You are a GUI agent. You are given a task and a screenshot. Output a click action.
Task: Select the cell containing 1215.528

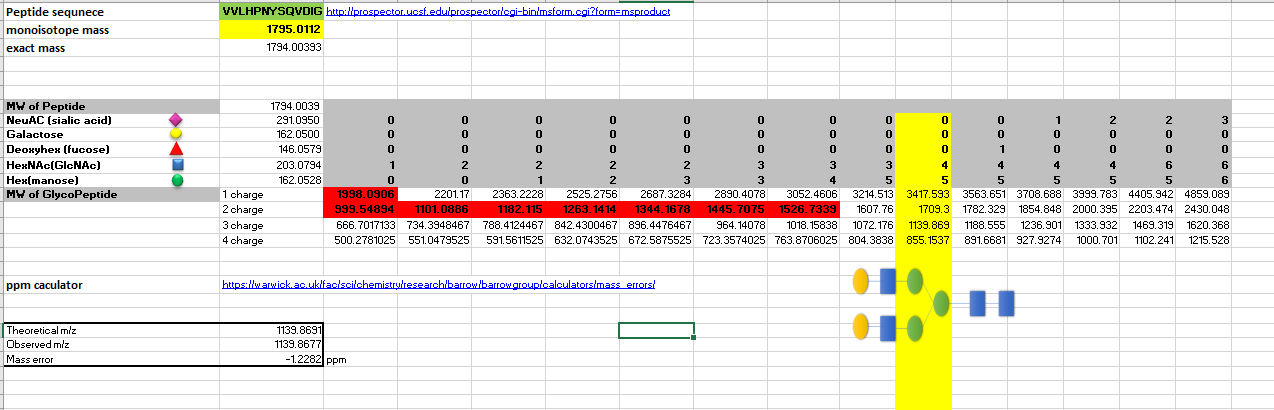pos(1205,240)
